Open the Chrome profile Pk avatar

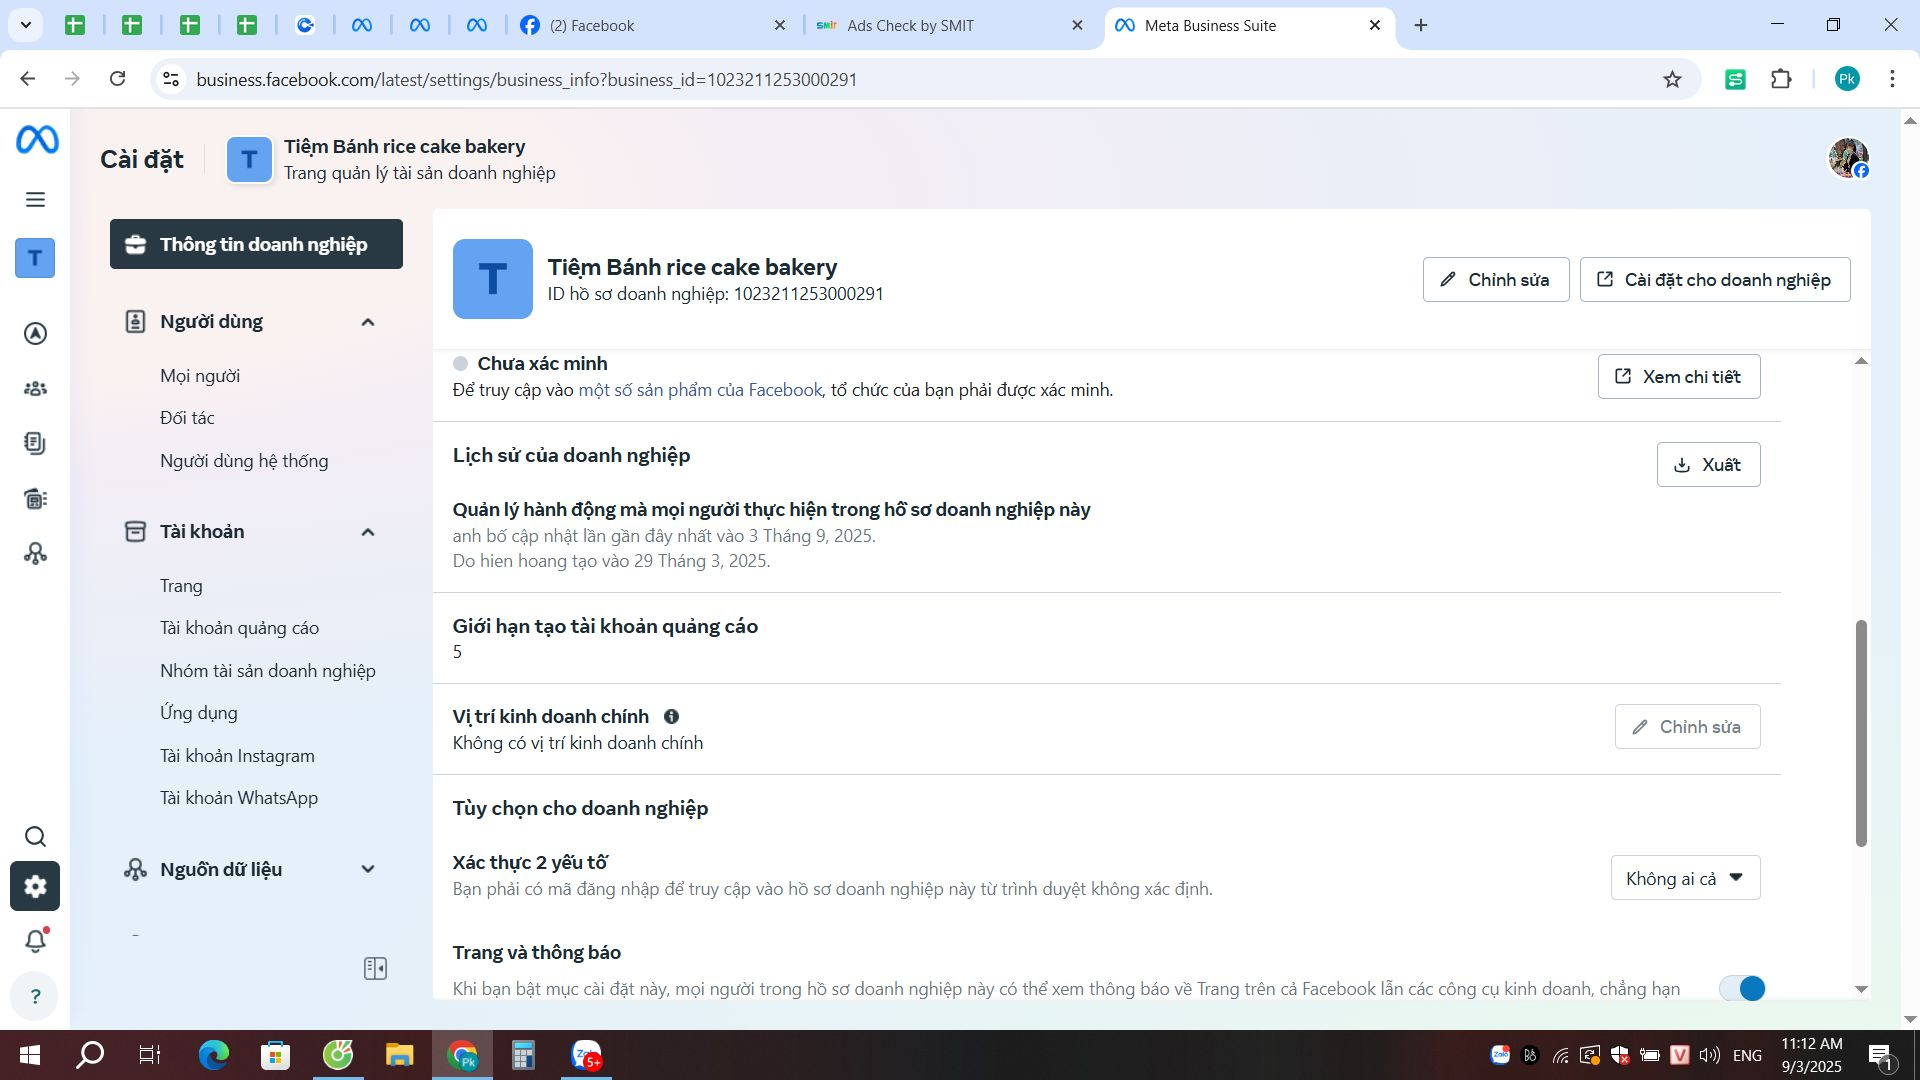click(1847, 79)
